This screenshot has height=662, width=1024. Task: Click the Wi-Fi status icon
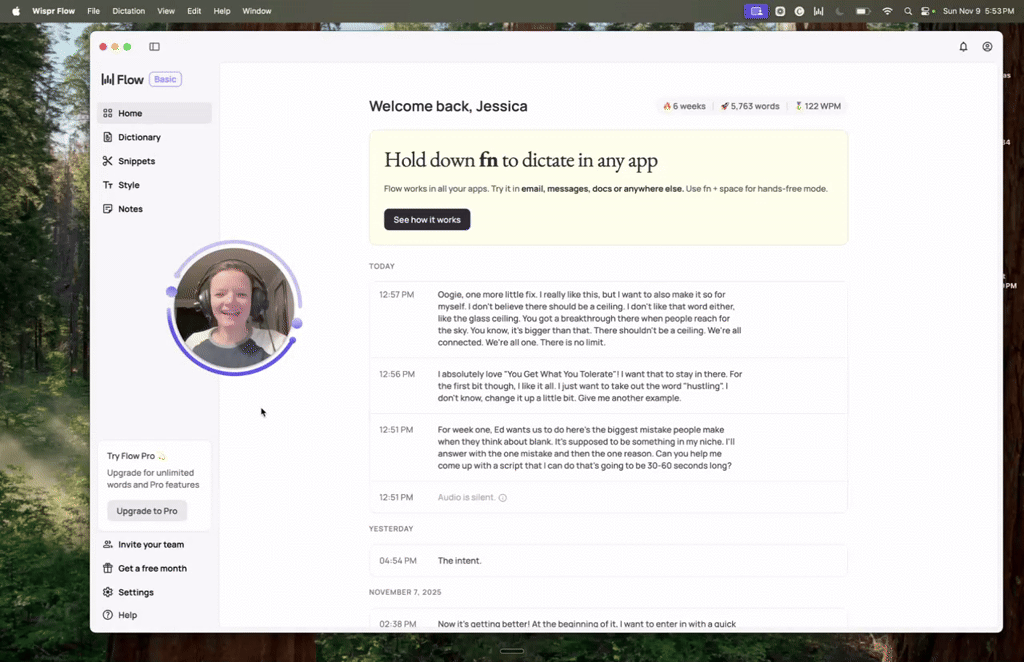(x=887, y=11)
